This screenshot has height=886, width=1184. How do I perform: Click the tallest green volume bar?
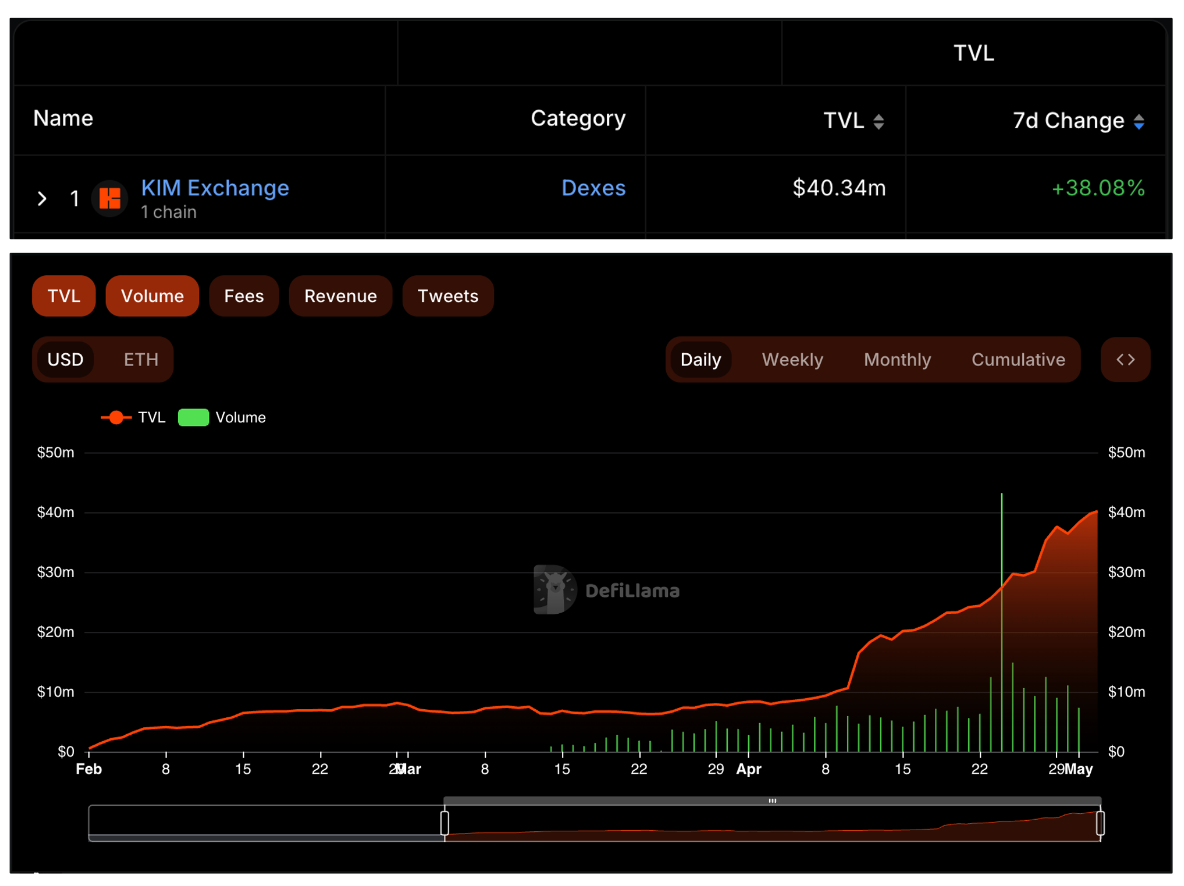[1001, 622]
